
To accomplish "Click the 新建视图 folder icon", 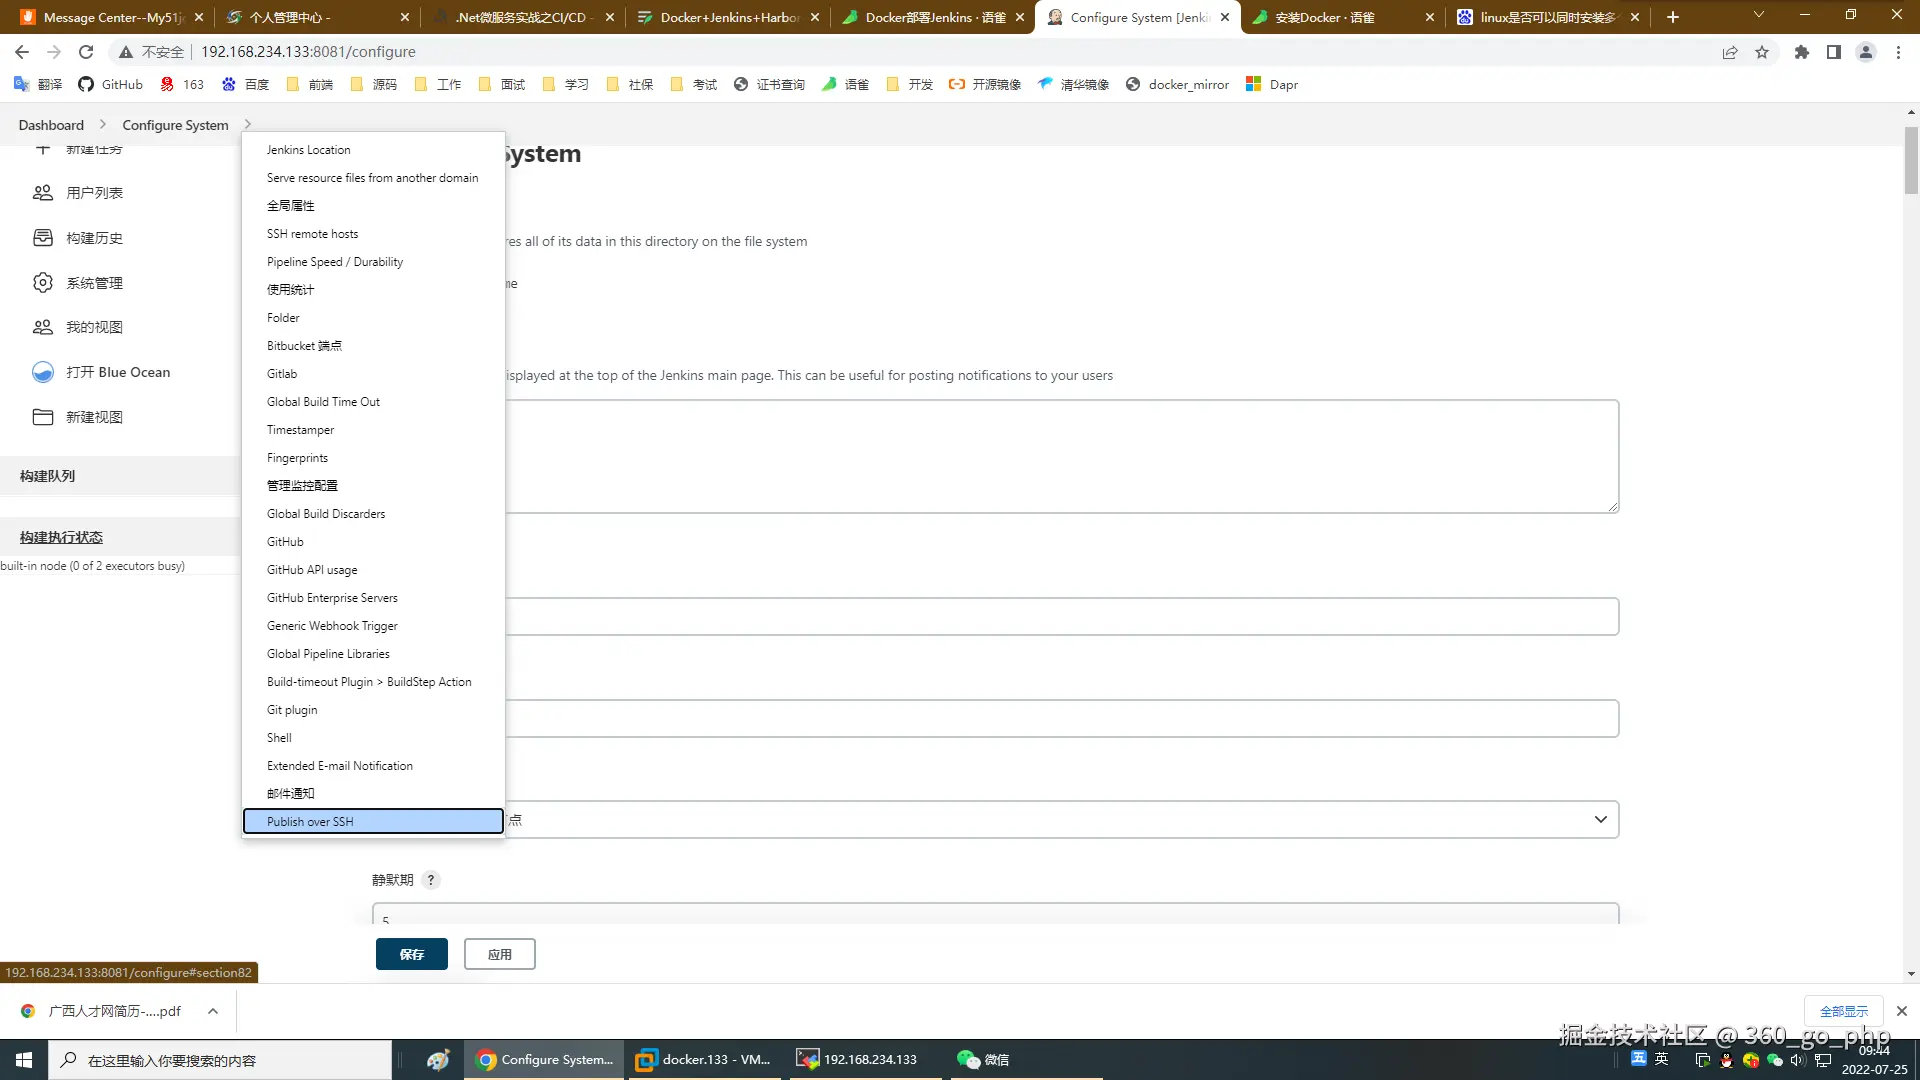I will coord(42,417).
